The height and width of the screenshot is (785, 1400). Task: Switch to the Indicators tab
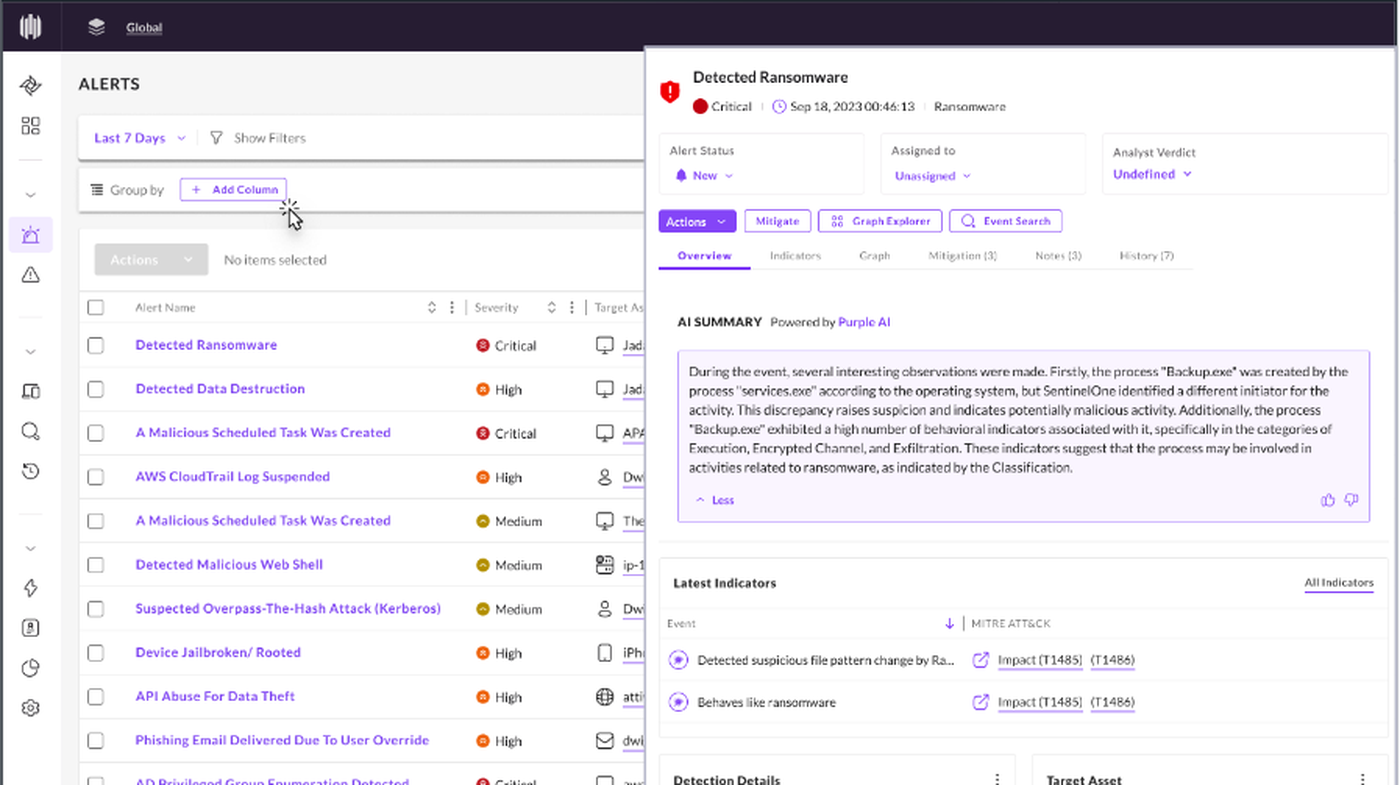coord(795,256)
